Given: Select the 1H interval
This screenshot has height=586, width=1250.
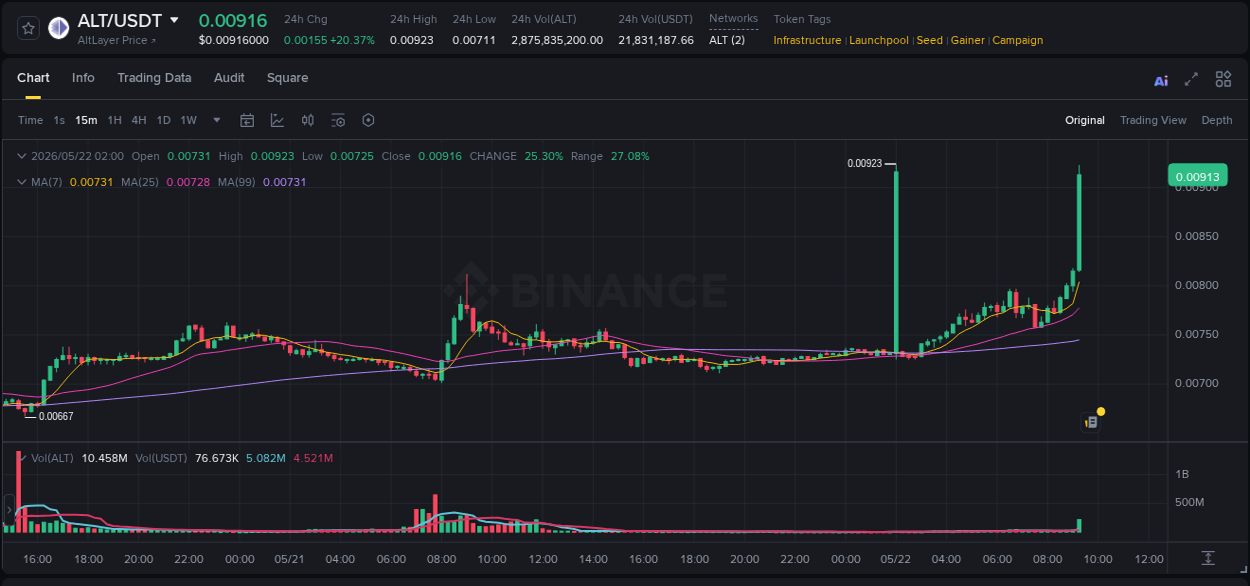Looking at the screenshot, I should [114, 120].
